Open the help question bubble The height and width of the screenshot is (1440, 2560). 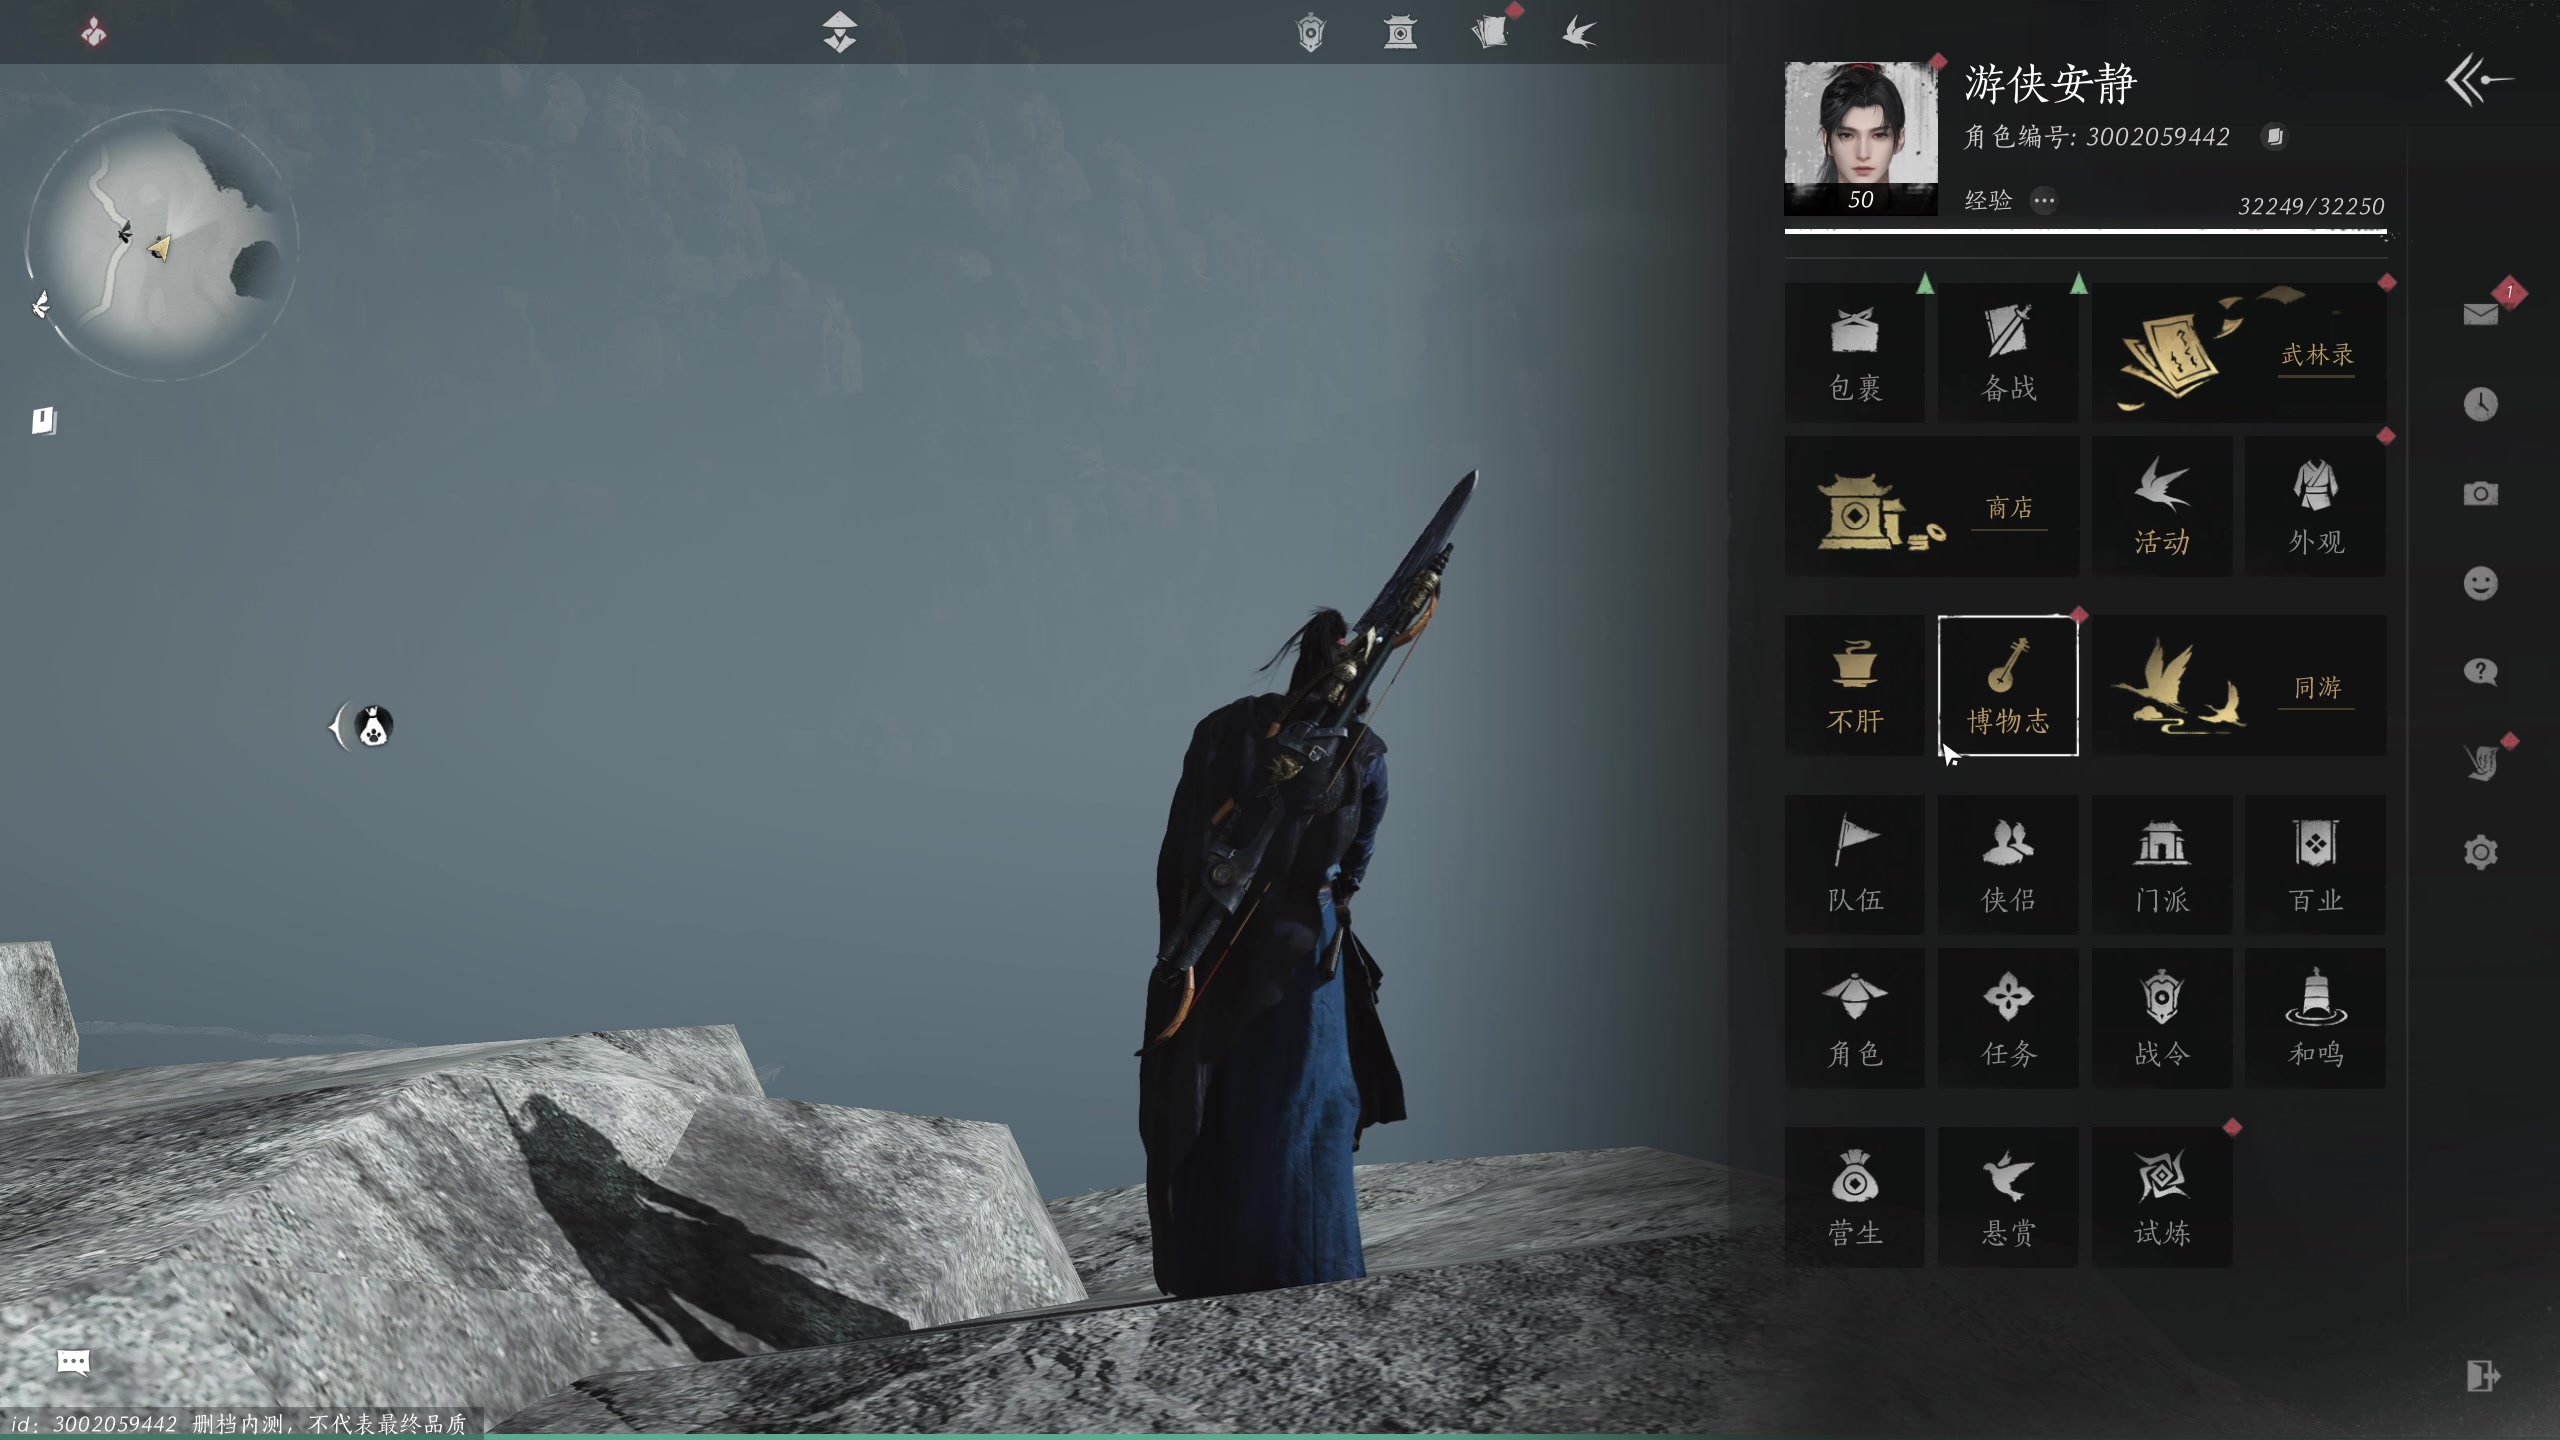point(2480,672)
